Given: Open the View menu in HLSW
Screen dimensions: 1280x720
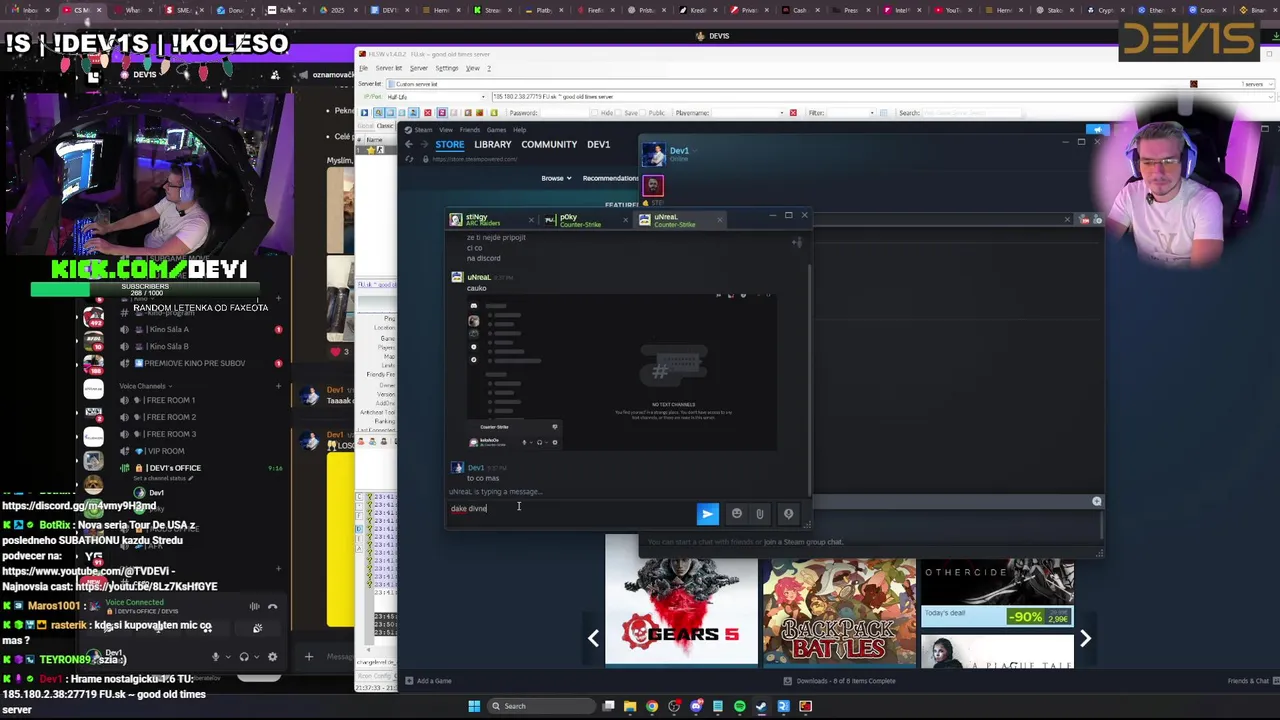Looking at the screenshot, I should tap(473, 68).
